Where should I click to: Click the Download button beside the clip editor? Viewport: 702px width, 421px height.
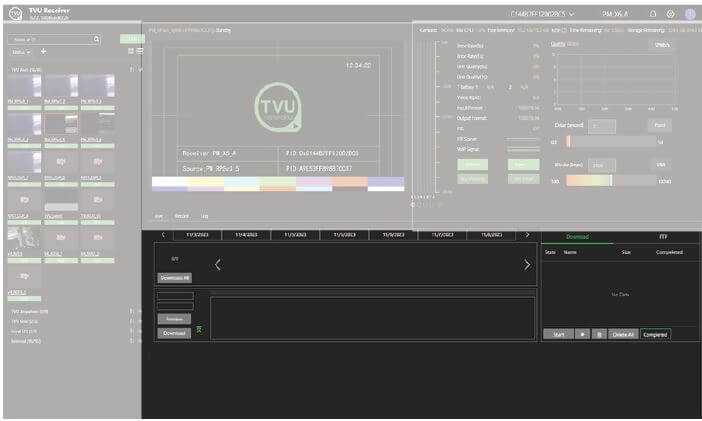174,333
